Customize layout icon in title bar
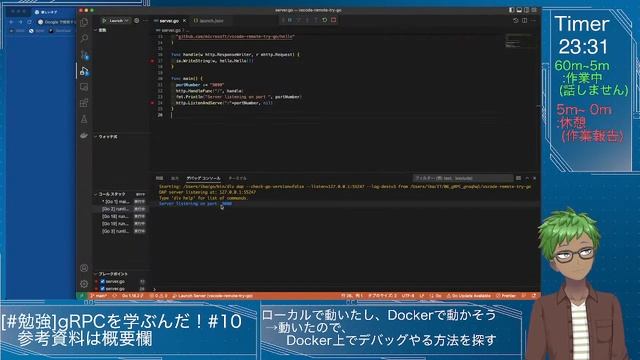640x360 pixels. click(534, 10)
